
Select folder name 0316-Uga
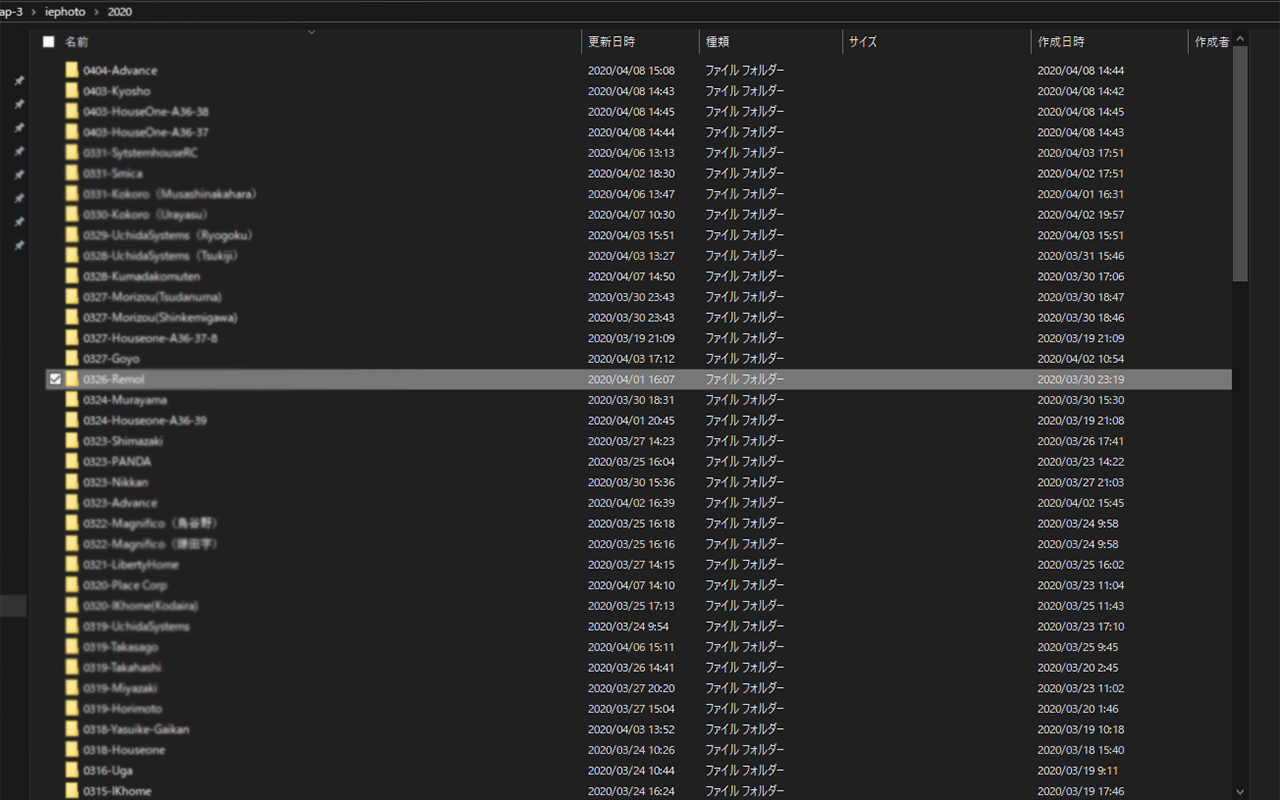coord(108,770)
